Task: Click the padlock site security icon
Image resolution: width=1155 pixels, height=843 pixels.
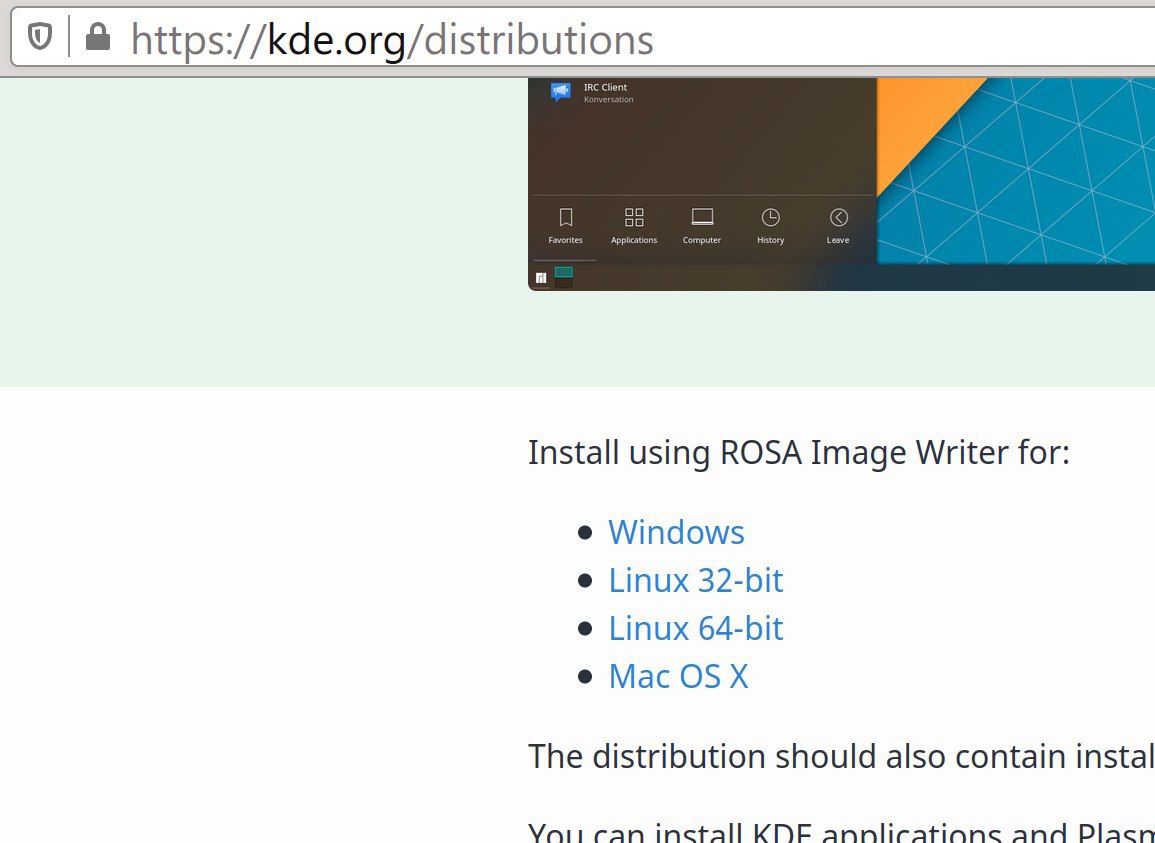Action: pos(98,37)
